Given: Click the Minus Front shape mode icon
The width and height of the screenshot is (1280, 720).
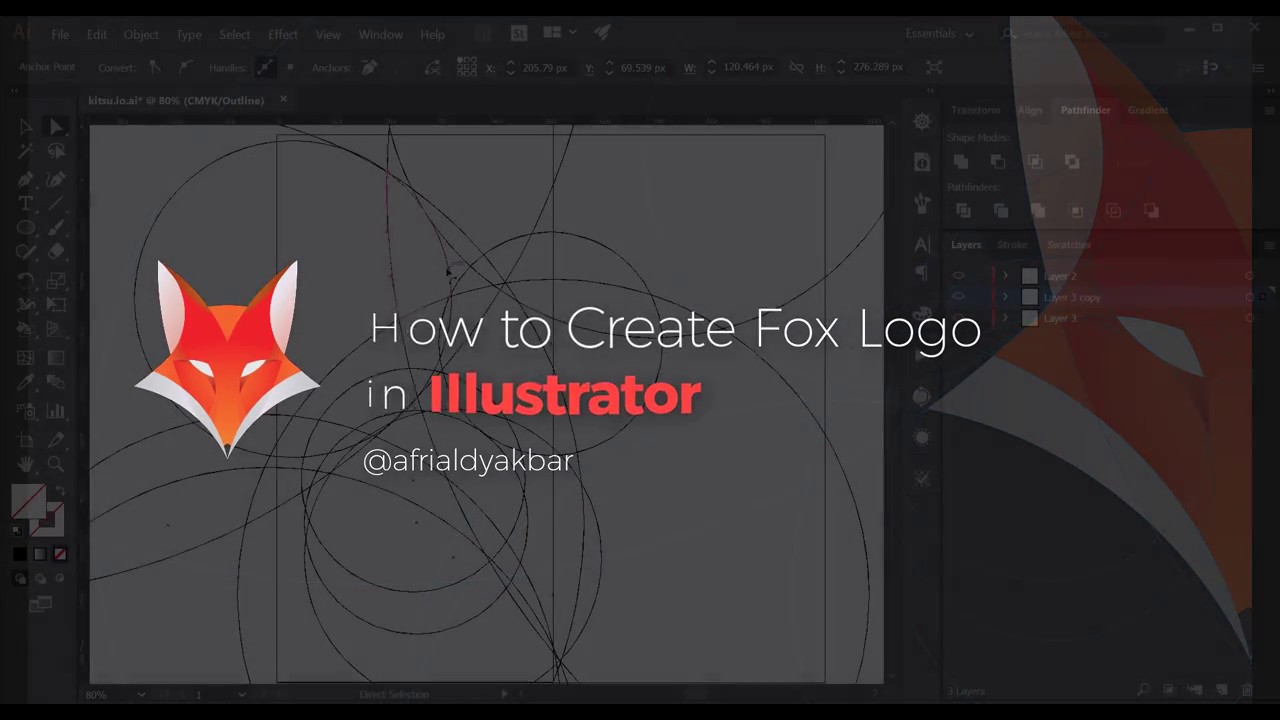Looking at the screenshot, I should click(998, 161).
